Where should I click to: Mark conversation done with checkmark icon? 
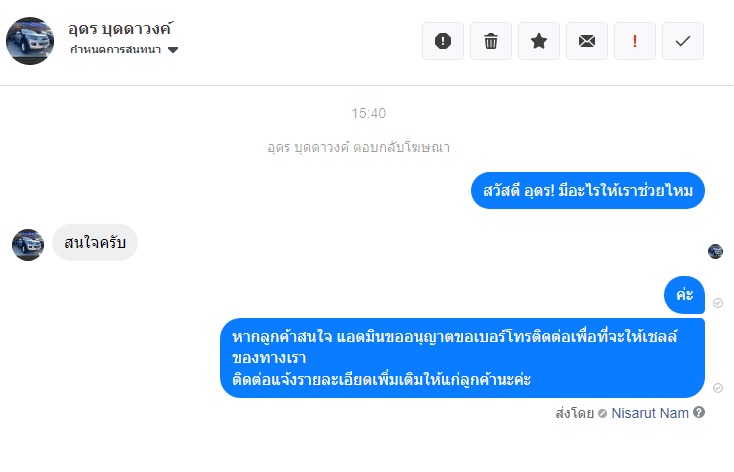[x=683, y=41]
